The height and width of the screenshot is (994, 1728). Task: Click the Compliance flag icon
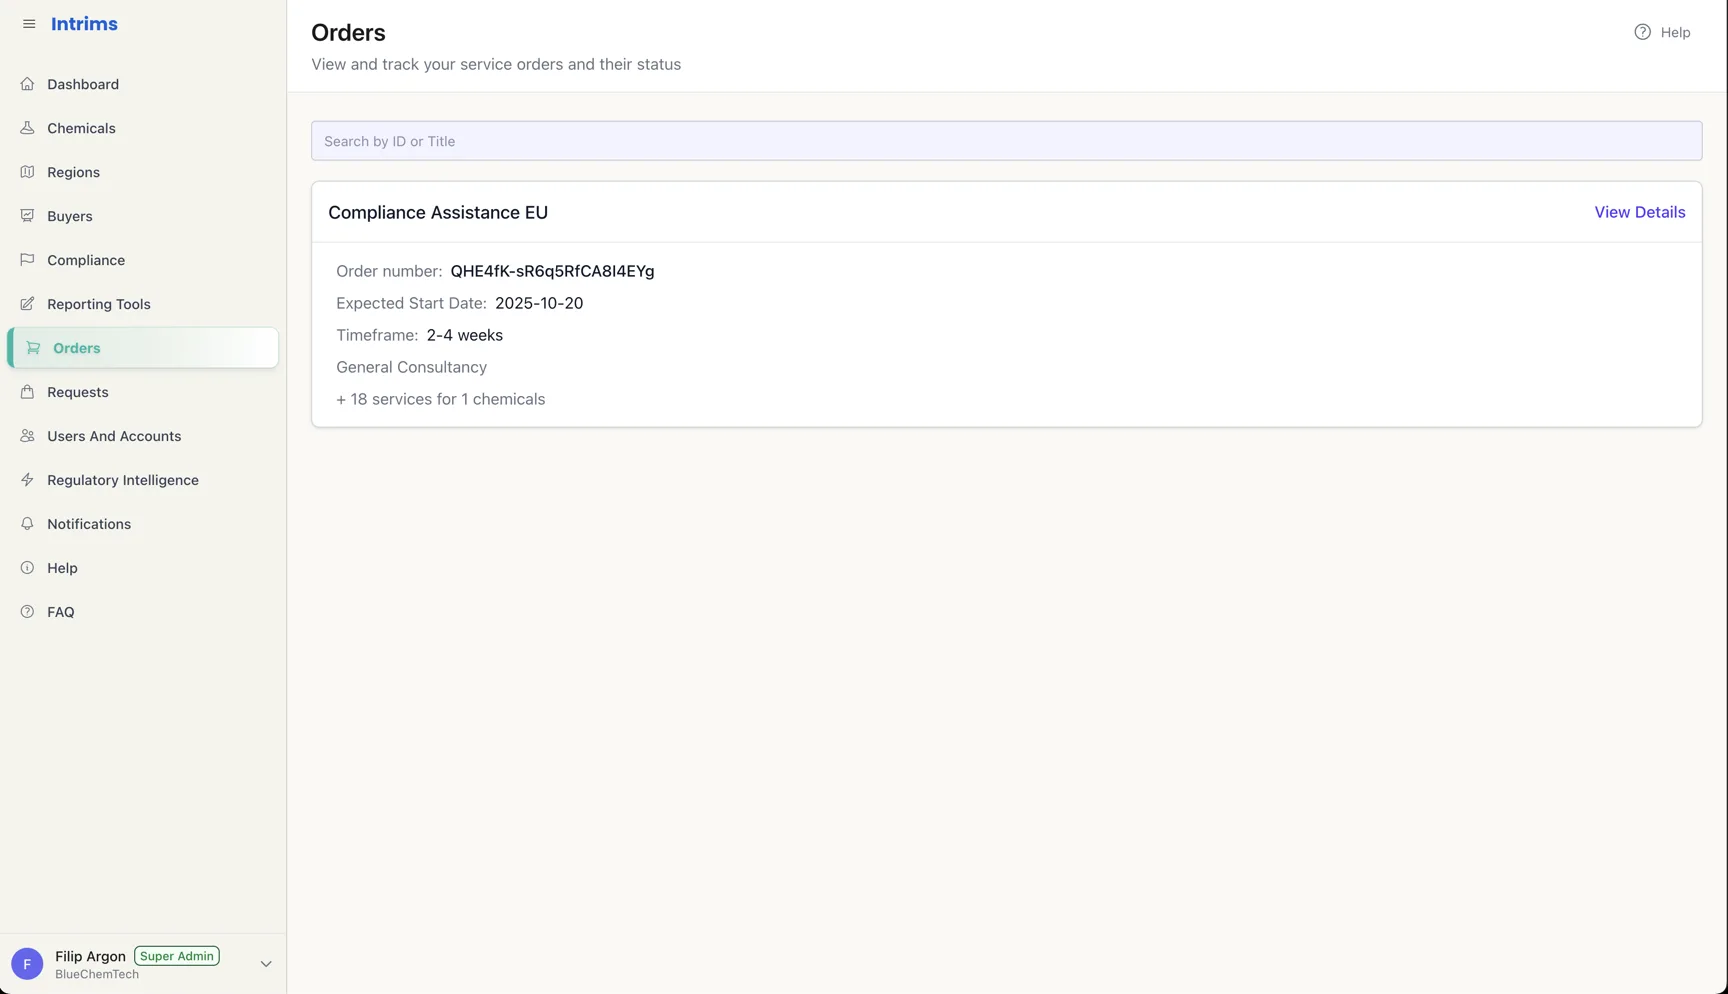pos(27,260)
